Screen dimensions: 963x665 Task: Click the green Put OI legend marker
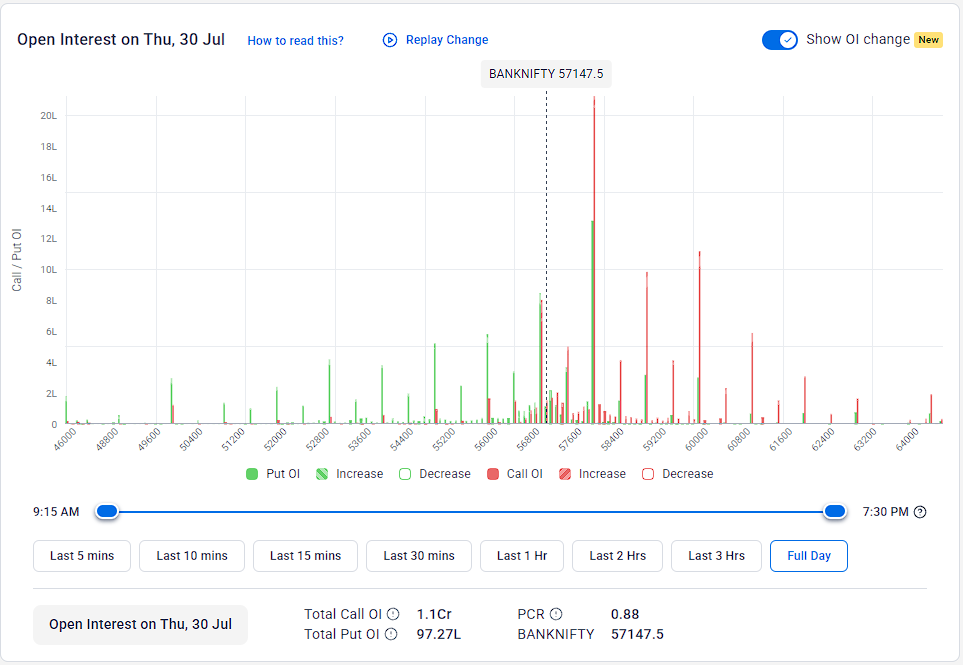click(x=252, y=474)
